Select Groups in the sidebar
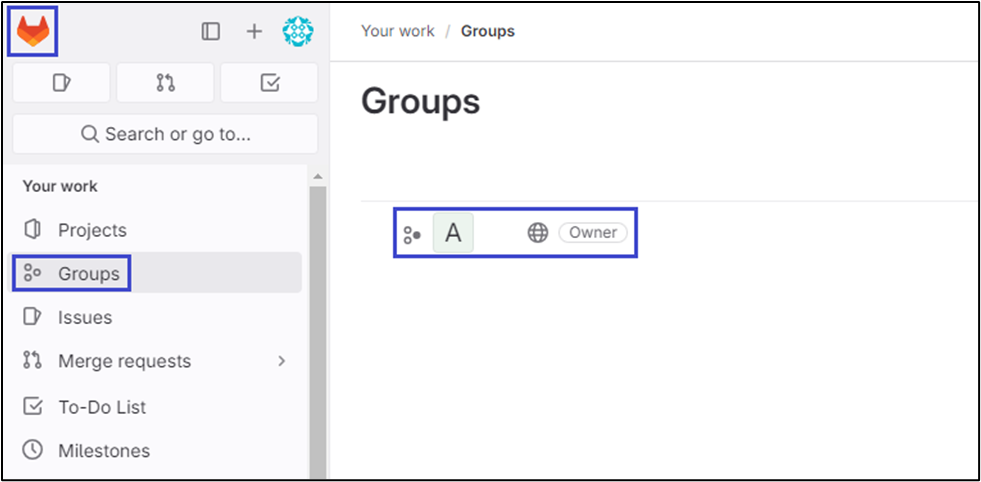The width and height of the screenshot is (981, 482). click(88, 273)
